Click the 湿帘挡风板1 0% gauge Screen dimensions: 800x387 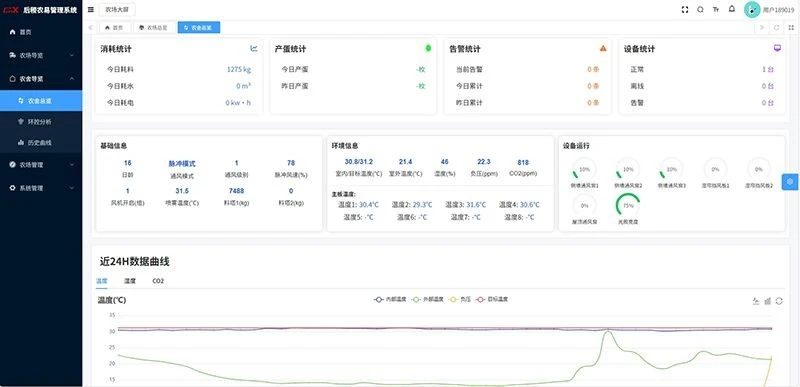click(x=715, y=169)
